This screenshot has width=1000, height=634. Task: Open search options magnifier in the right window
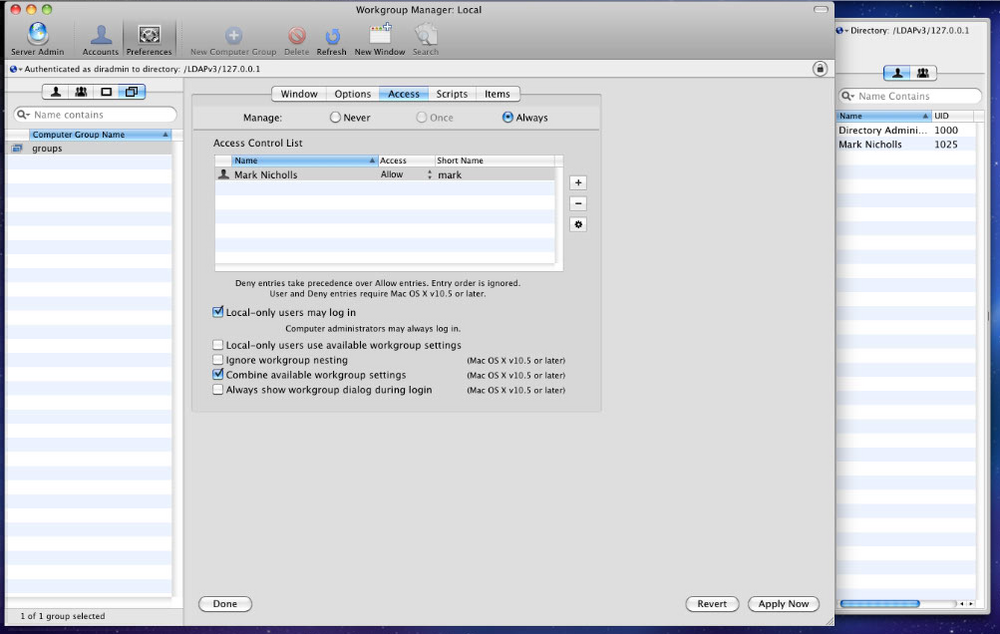click(848, 96)
